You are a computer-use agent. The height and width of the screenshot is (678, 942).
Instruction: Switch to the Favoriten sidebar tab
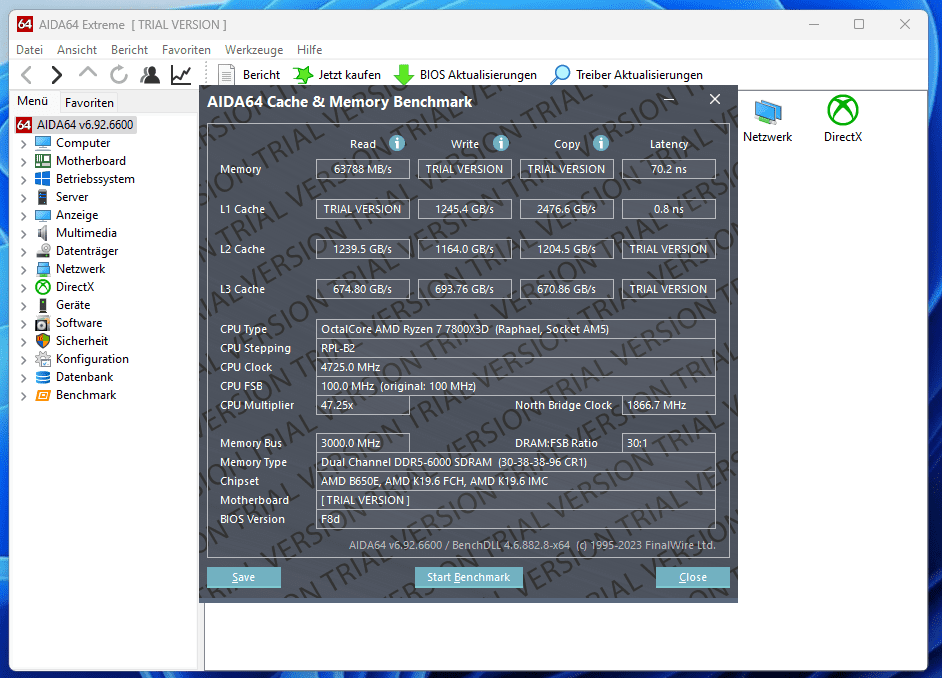(x=89, y=103)
